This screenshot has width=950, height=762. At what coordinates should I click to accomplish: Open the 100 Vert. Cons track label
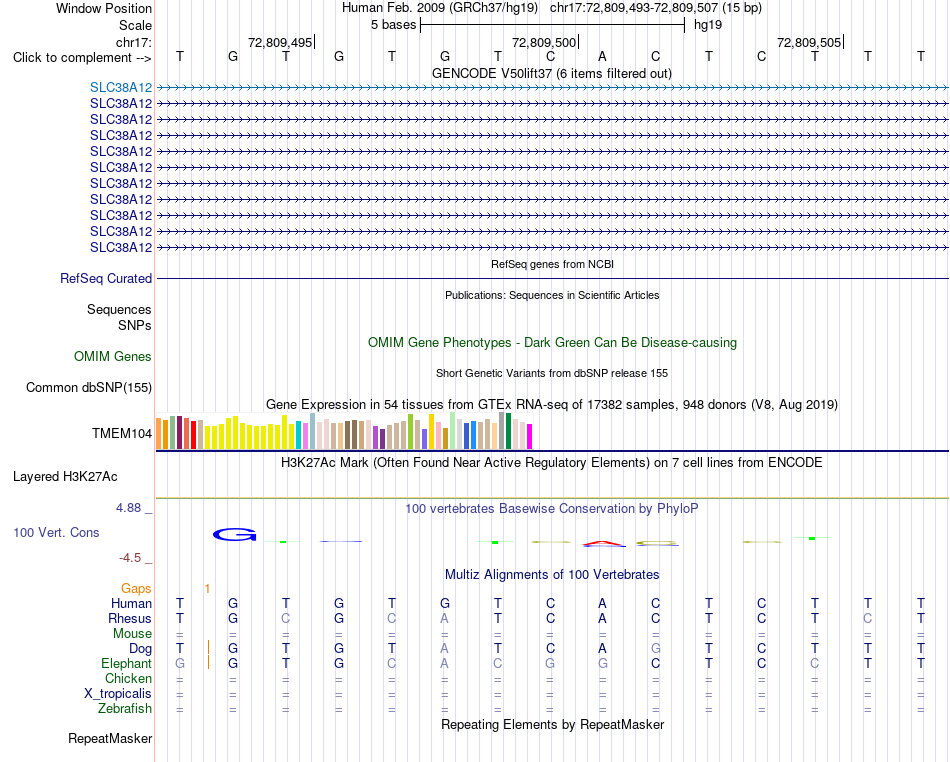56,532
